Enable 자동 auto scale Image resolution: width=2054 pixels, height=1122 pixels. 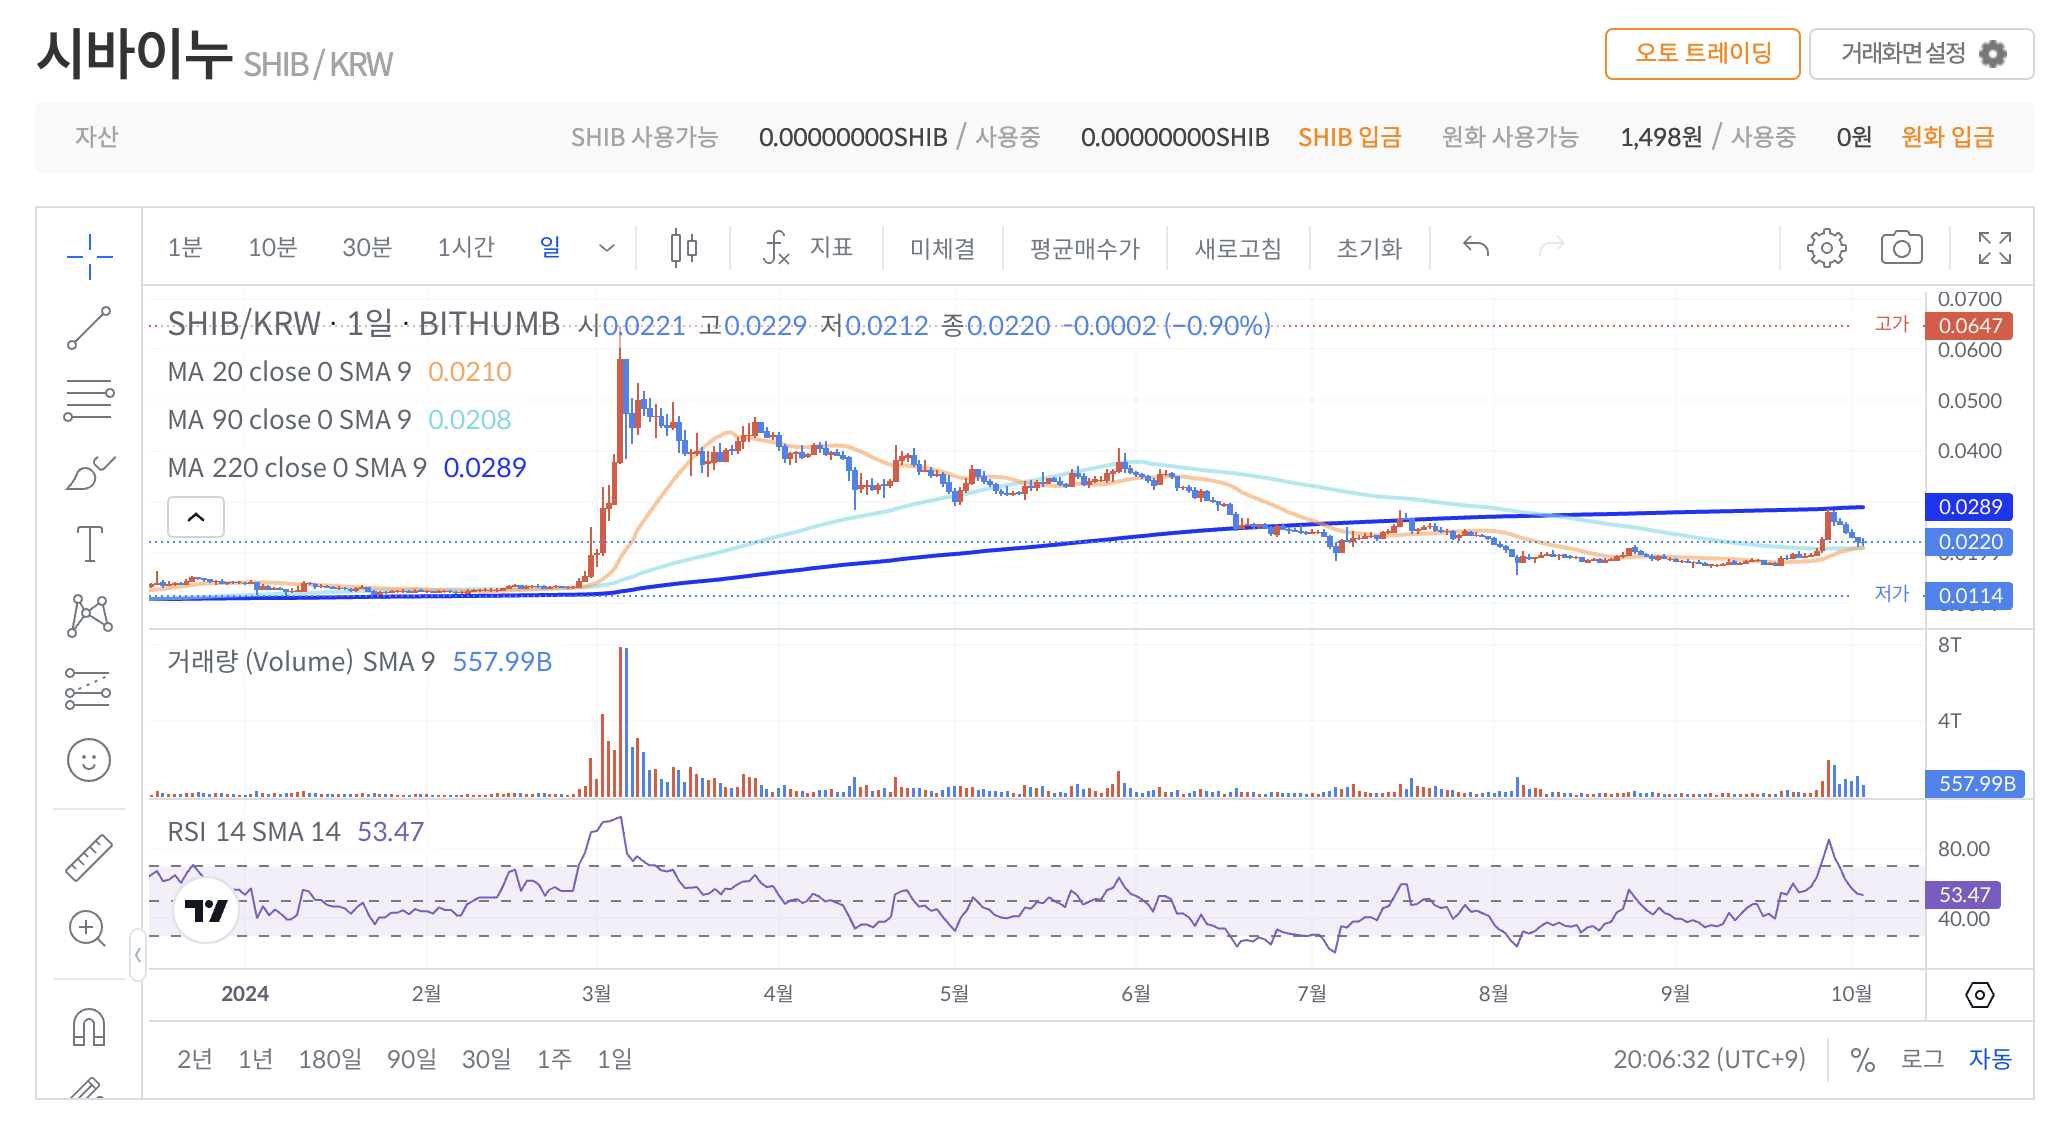pos(1990,1059)
